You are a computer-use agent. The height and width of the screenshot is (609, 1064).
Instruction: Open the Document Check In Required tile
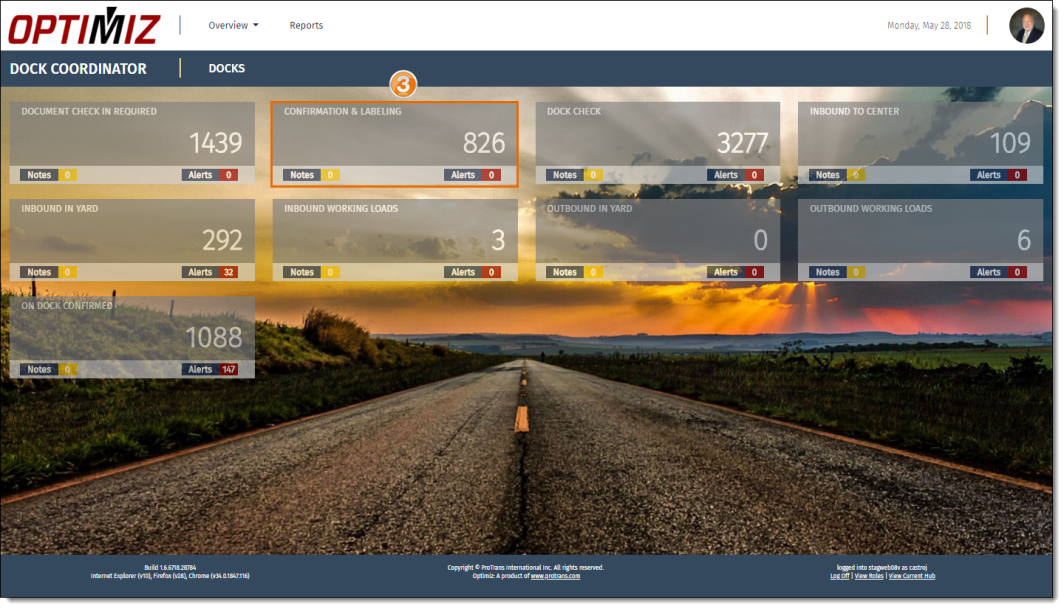(132, 135)
